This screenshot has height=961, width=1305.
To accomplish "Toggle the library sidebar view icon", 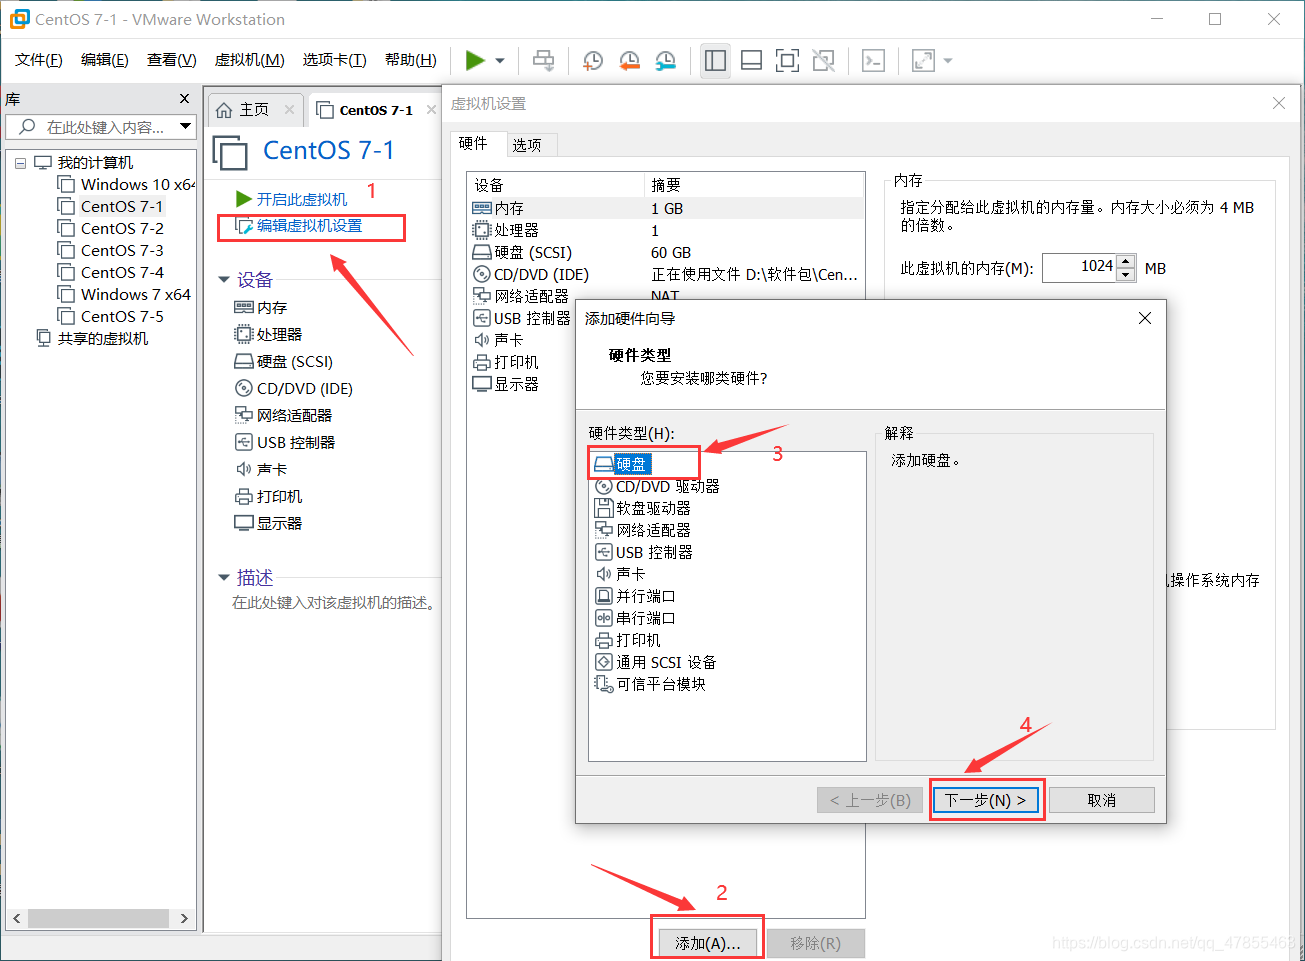I will 715,61.
